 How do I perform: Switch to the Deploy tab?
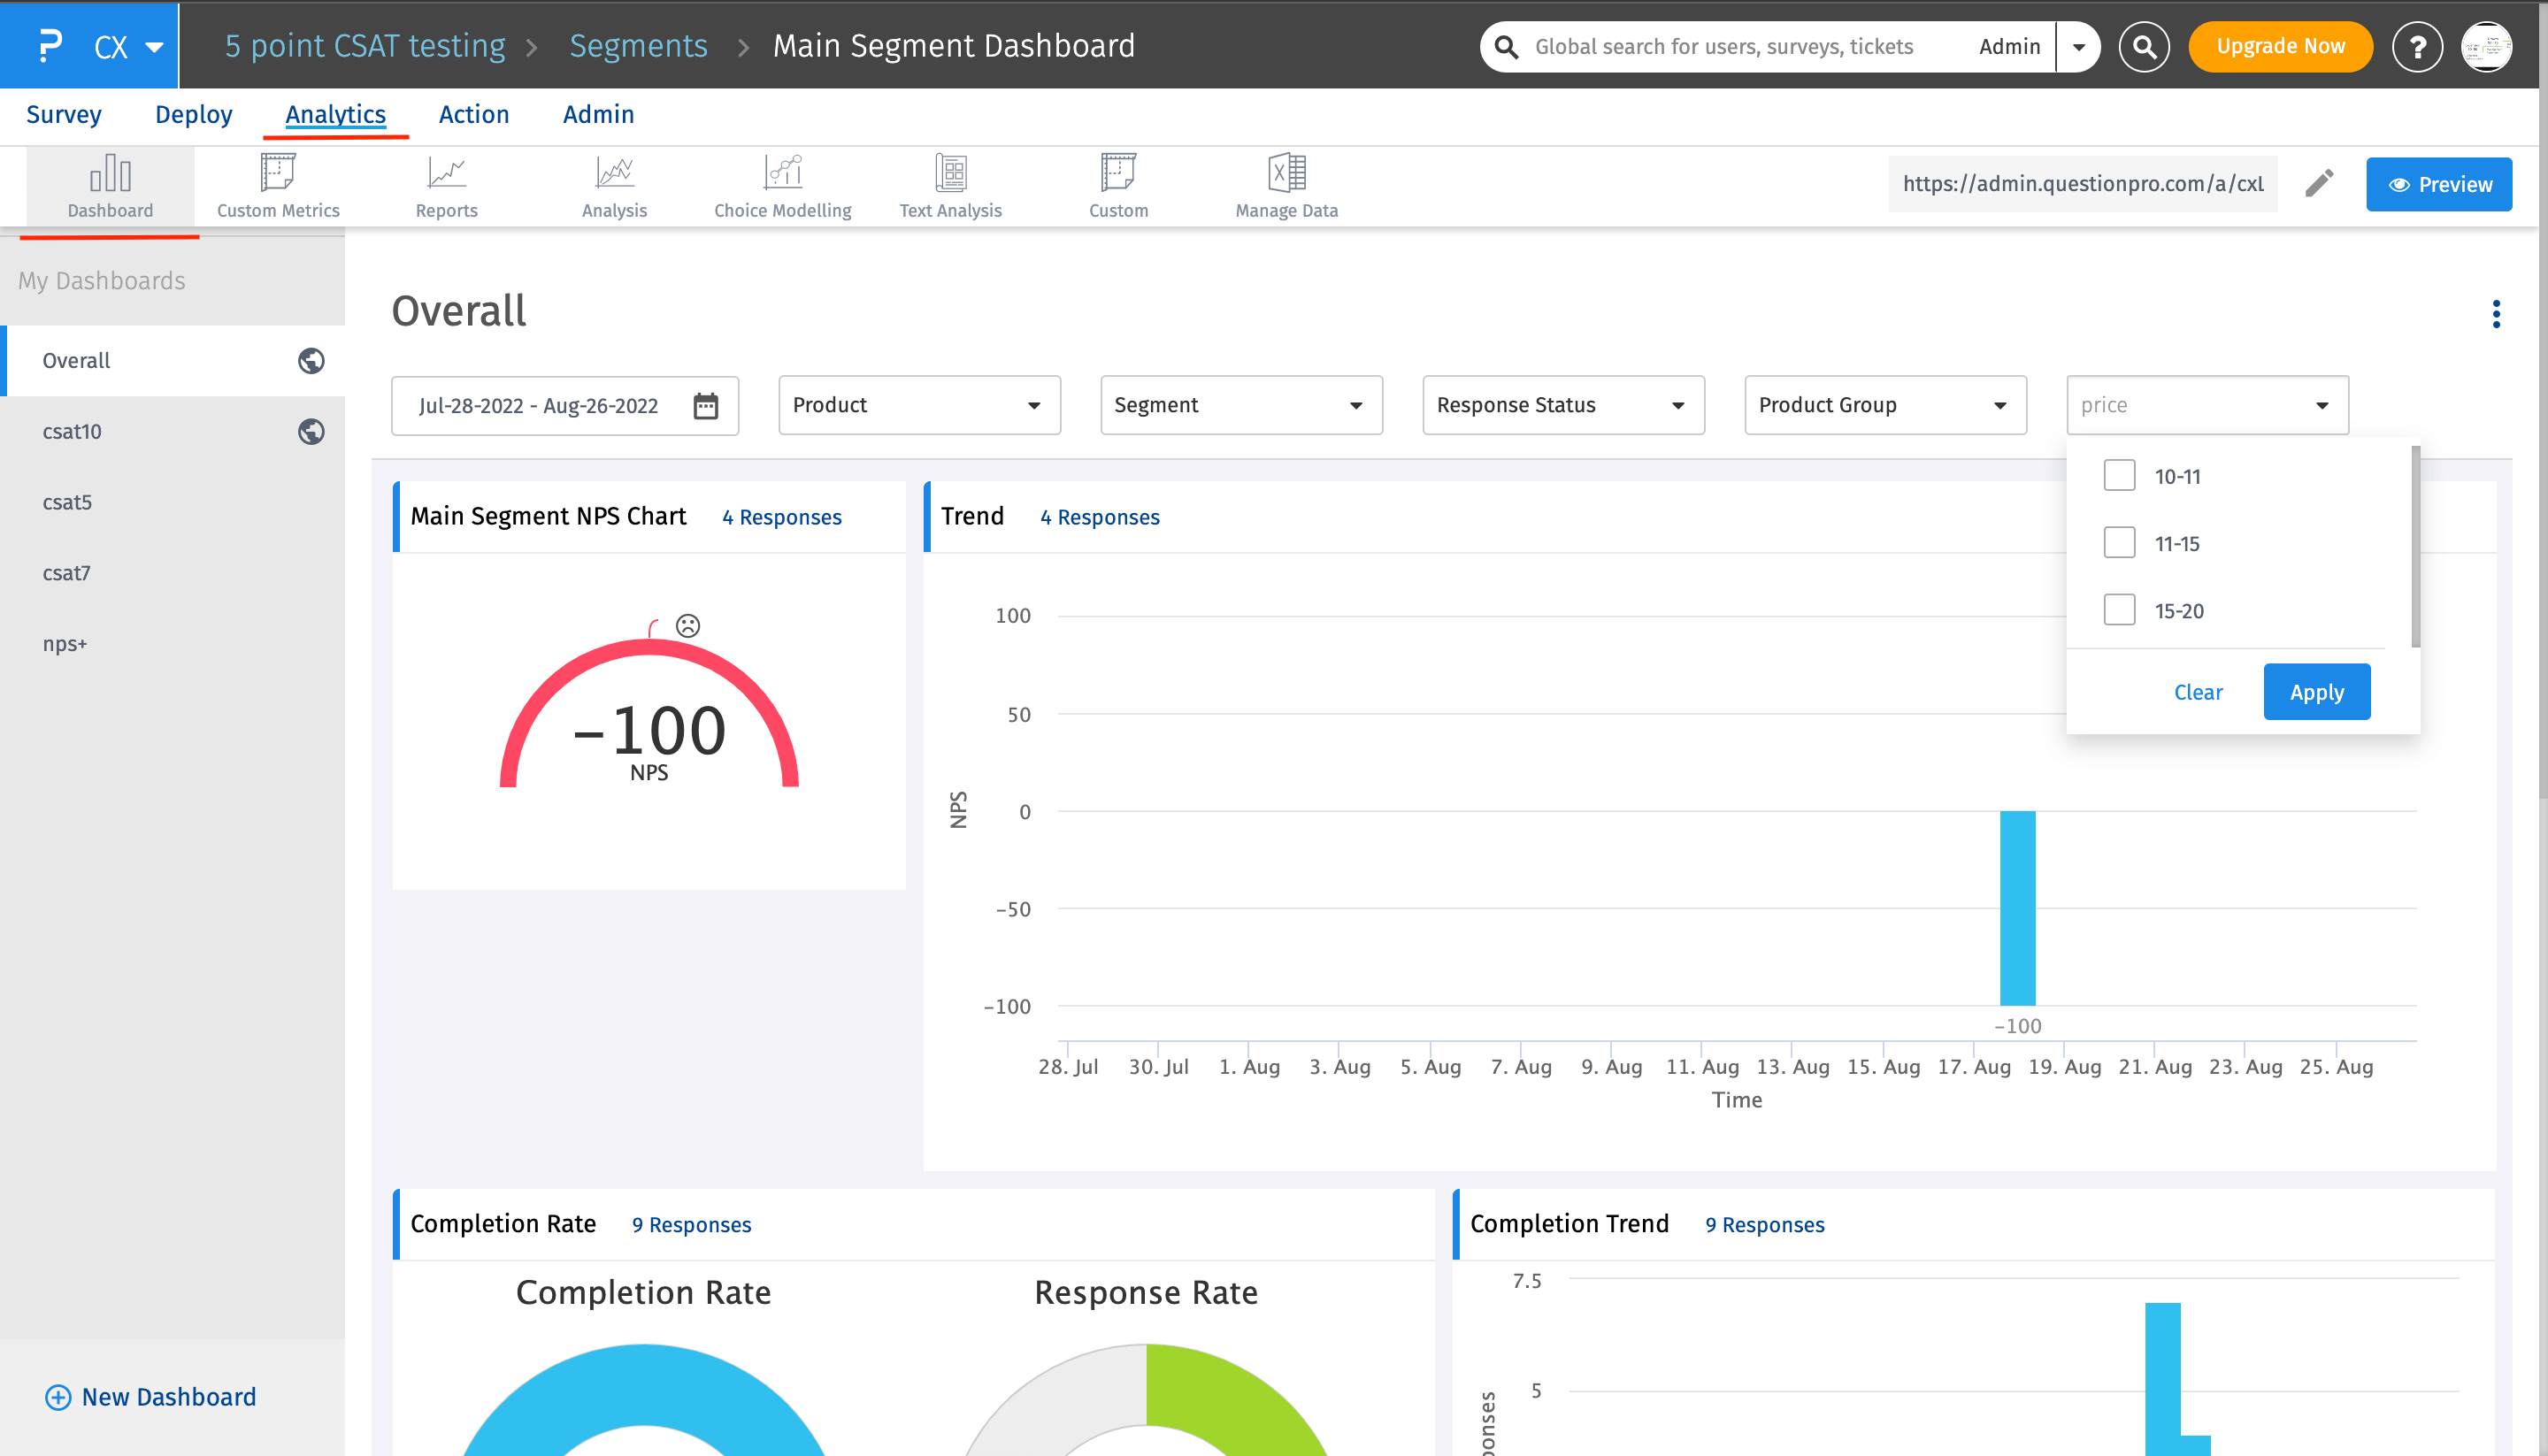193,115
